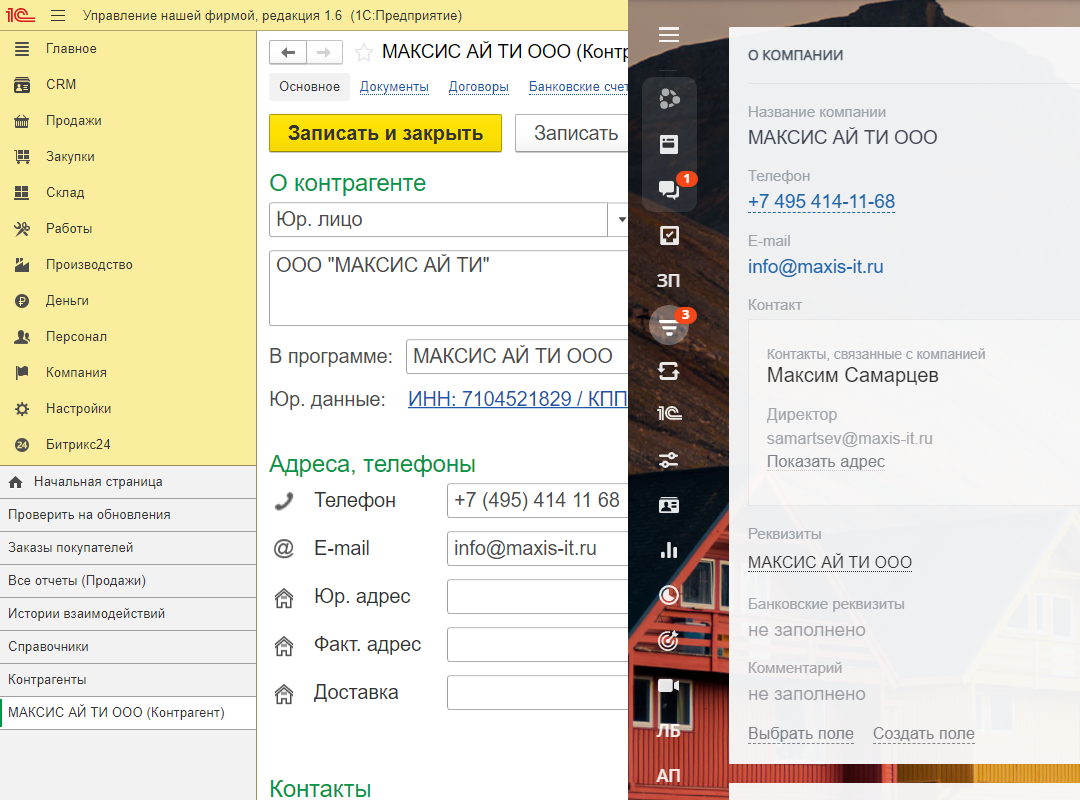Click the Bitrix24 calendar icon
1080x800 pixels.
pyautogui.click(x=669, y=144)
